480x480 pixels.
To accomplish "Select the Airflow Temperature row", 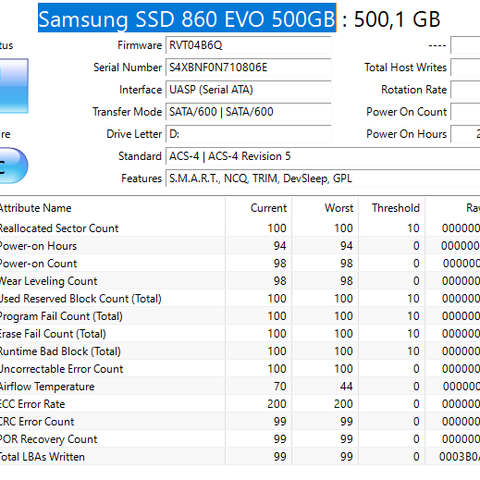I will pos(240,387).
